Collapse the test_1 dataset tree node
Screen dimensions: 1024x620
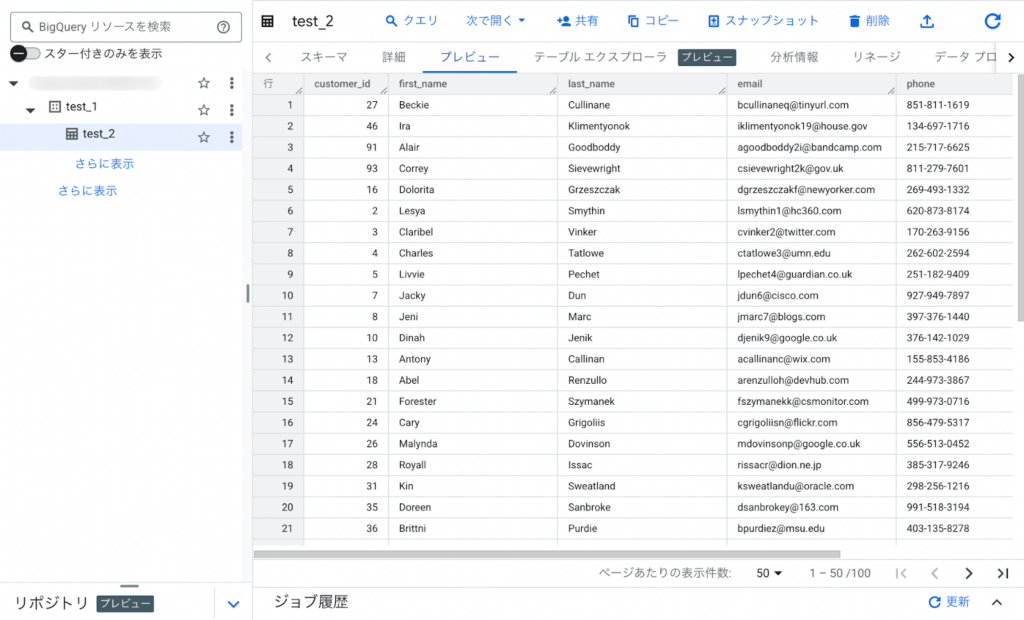pyautogui.click(x=31, y=109)
